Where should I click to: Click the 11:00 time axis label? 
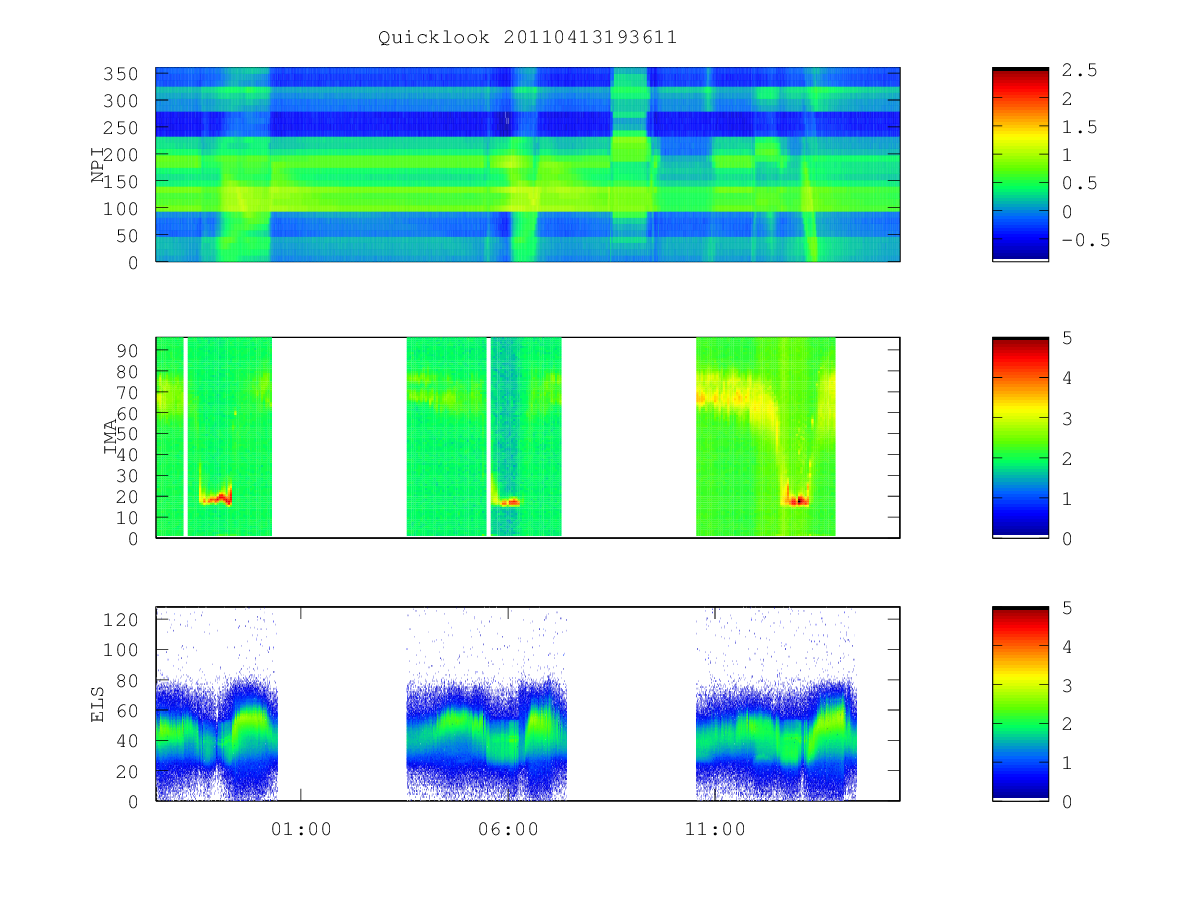[x=715, y=829]
